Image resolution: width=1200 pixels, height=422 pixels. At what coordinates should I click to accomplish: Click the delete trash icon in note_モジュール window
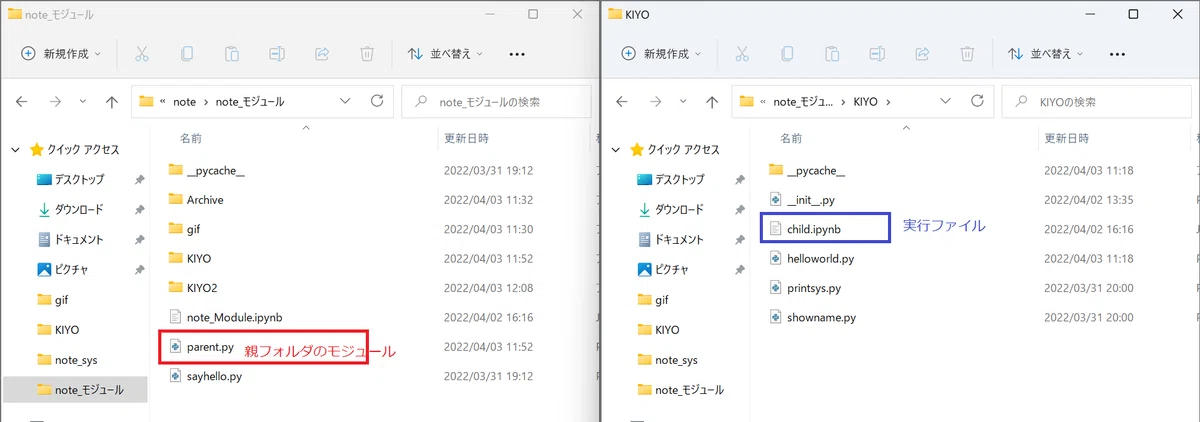pyautogui.click(x=367, y=54)
